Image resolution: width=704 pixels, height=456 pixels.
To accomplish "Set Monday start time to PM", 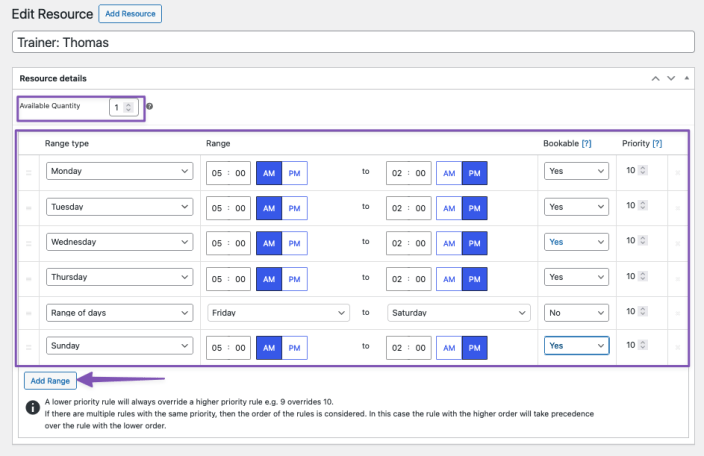I will coord(295,173).
